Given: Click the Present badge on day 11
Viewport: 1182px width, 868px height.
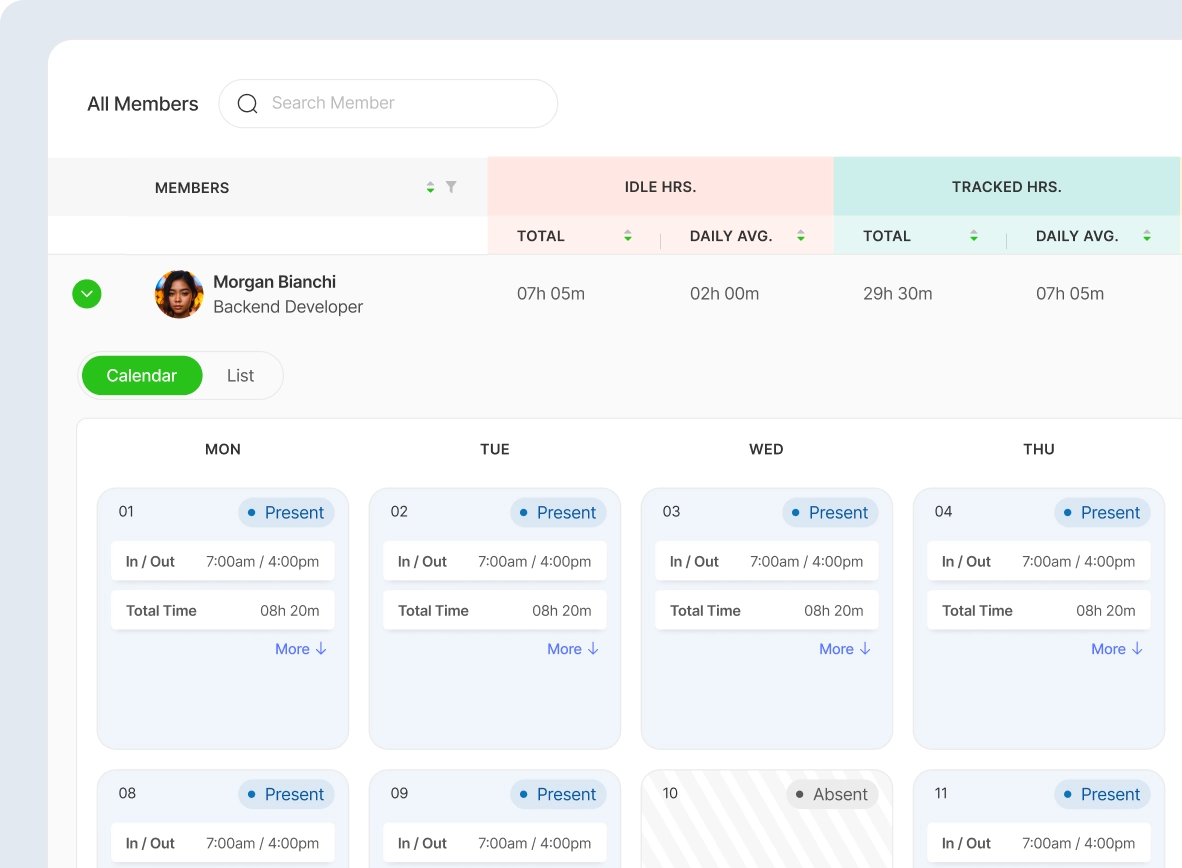Looking at the screenshot, I should click(1102, 795).
